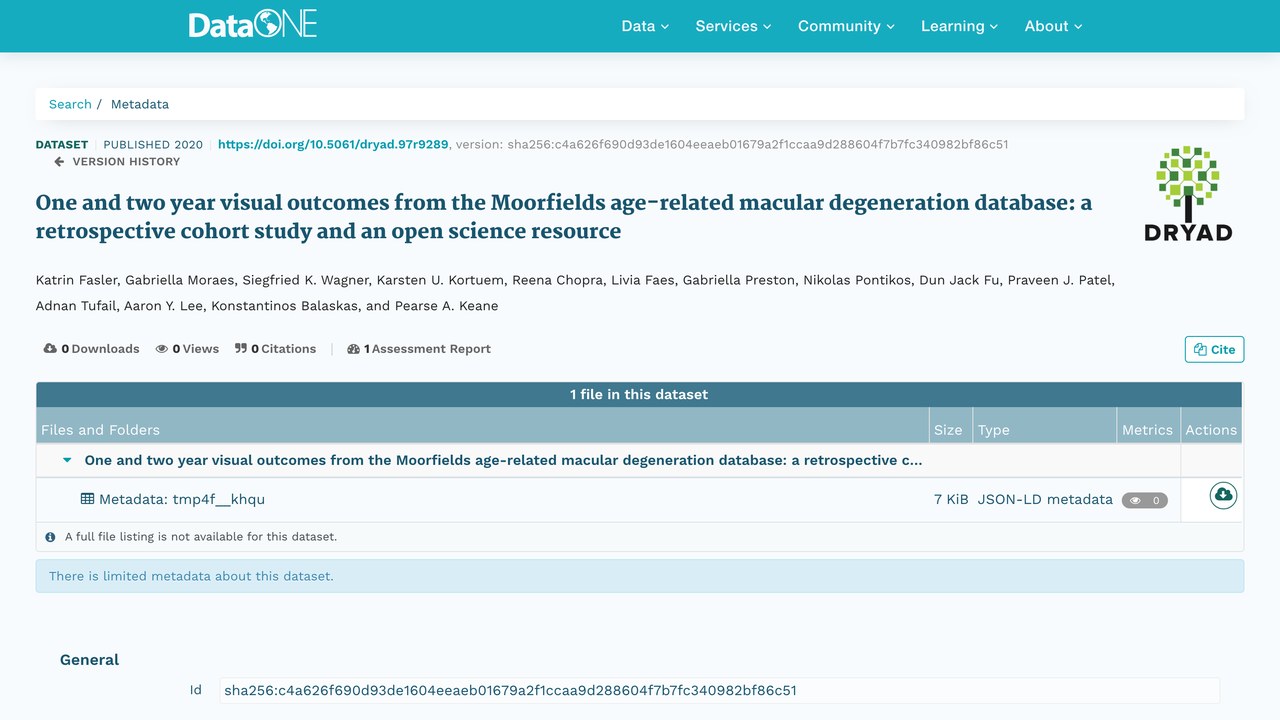Screen dimensions: 1280x720
Task: Click the dataset title heading
Action: (x=564, y=217)
